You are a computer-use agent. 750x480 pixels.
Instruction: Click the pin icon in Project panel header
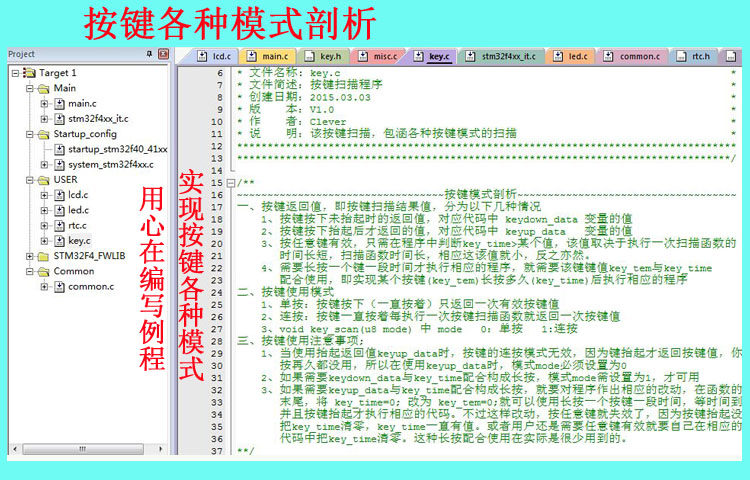click(x=149, y=54)
